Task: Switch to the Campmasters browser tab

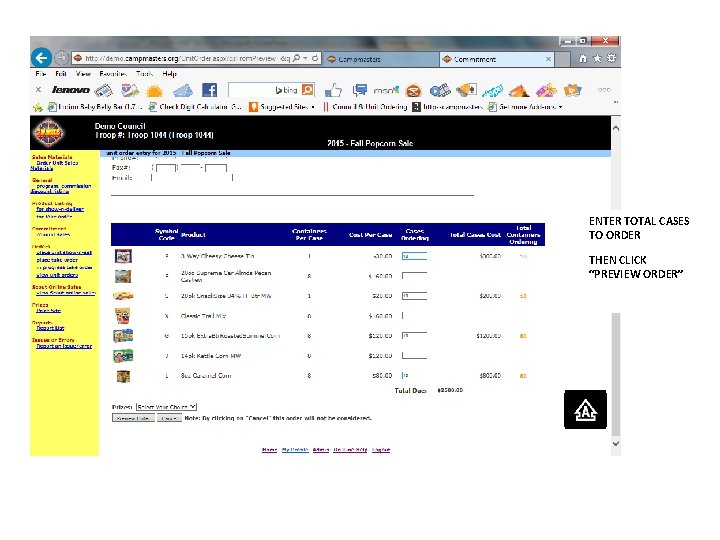Action: (380, 59)
